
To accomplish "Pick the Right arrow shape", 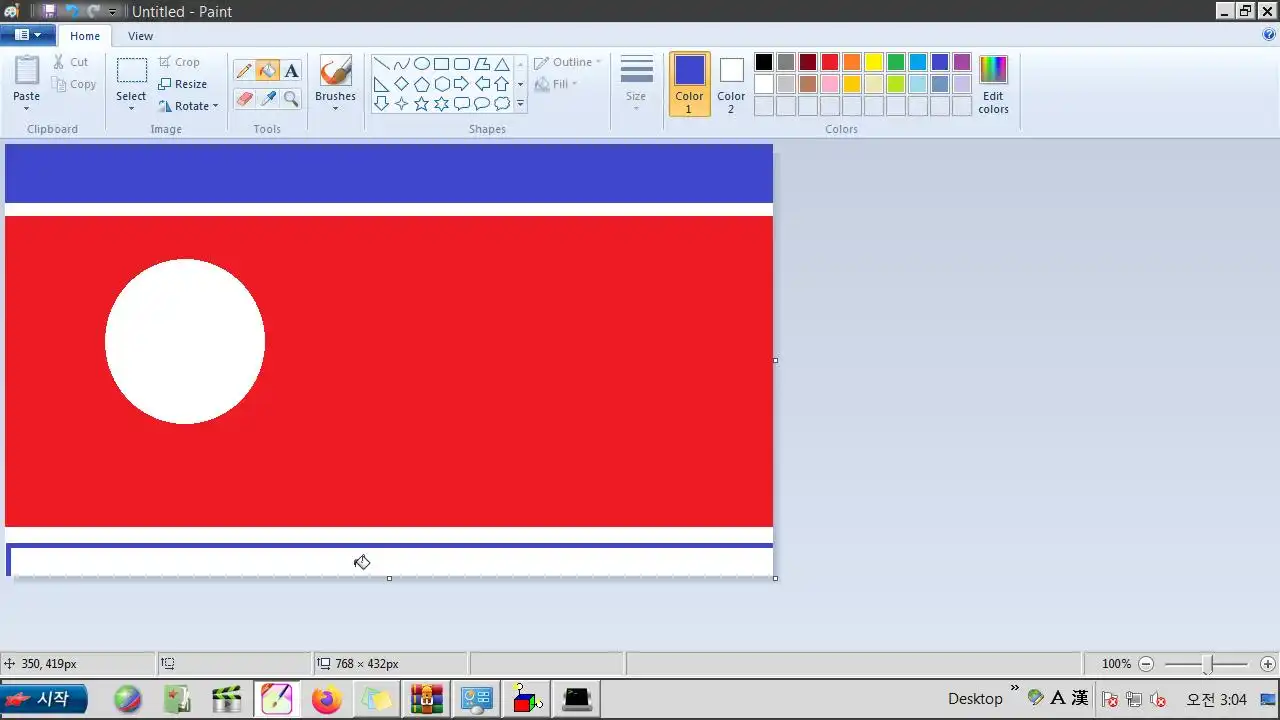I will 461,84.
